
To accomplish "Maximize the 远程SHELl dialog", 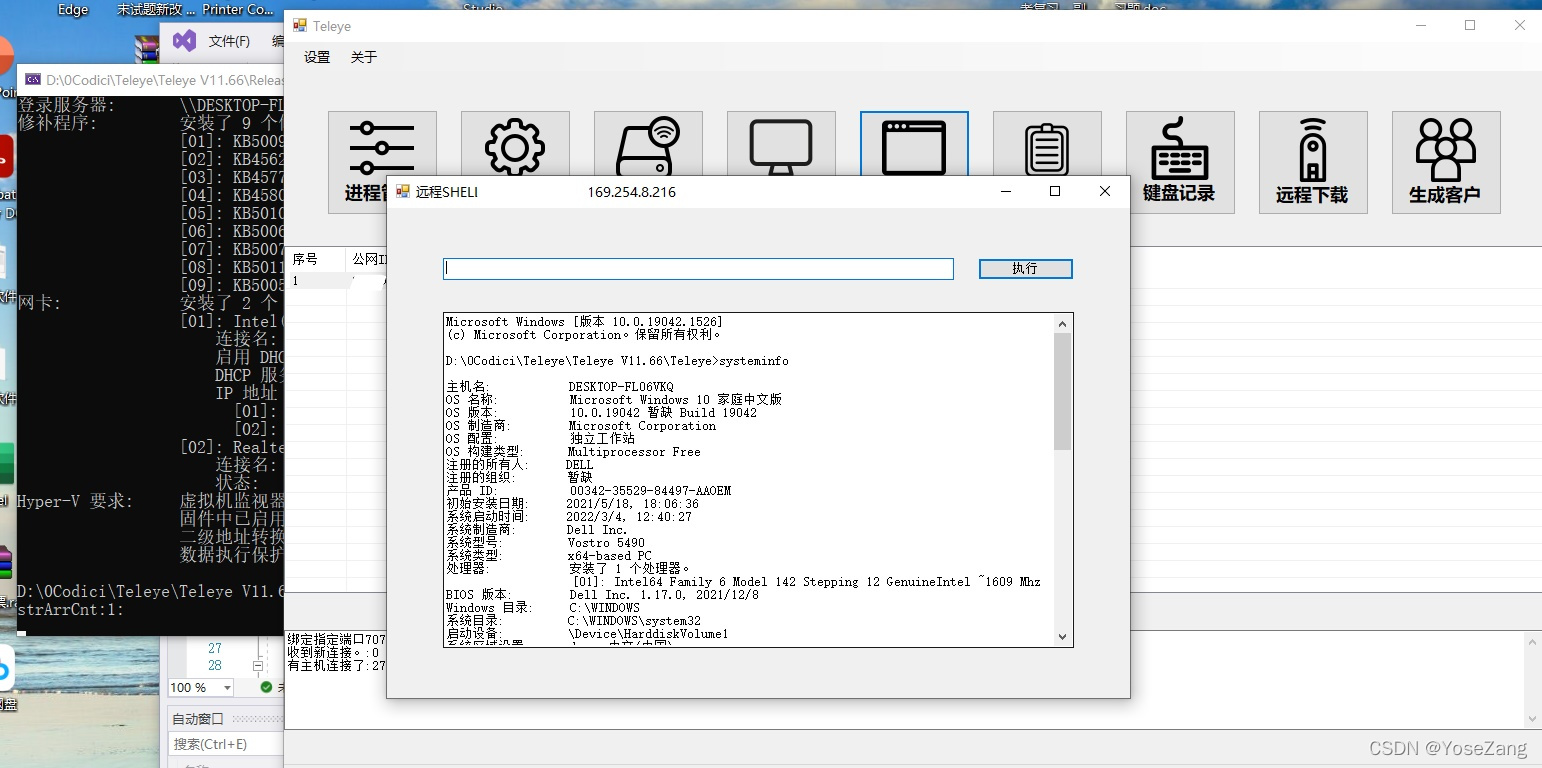I will pos(1054,191).
